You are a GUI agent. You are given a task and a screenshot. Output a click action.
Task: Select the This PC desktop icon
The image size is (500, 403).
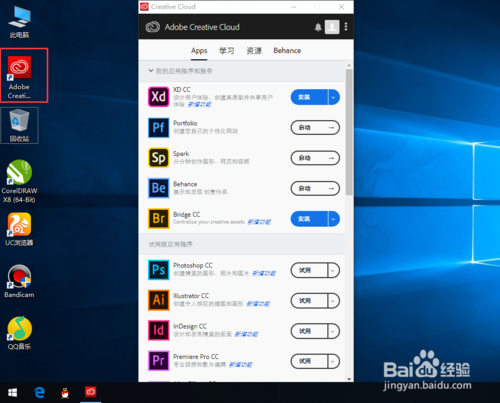coord(19,22)
